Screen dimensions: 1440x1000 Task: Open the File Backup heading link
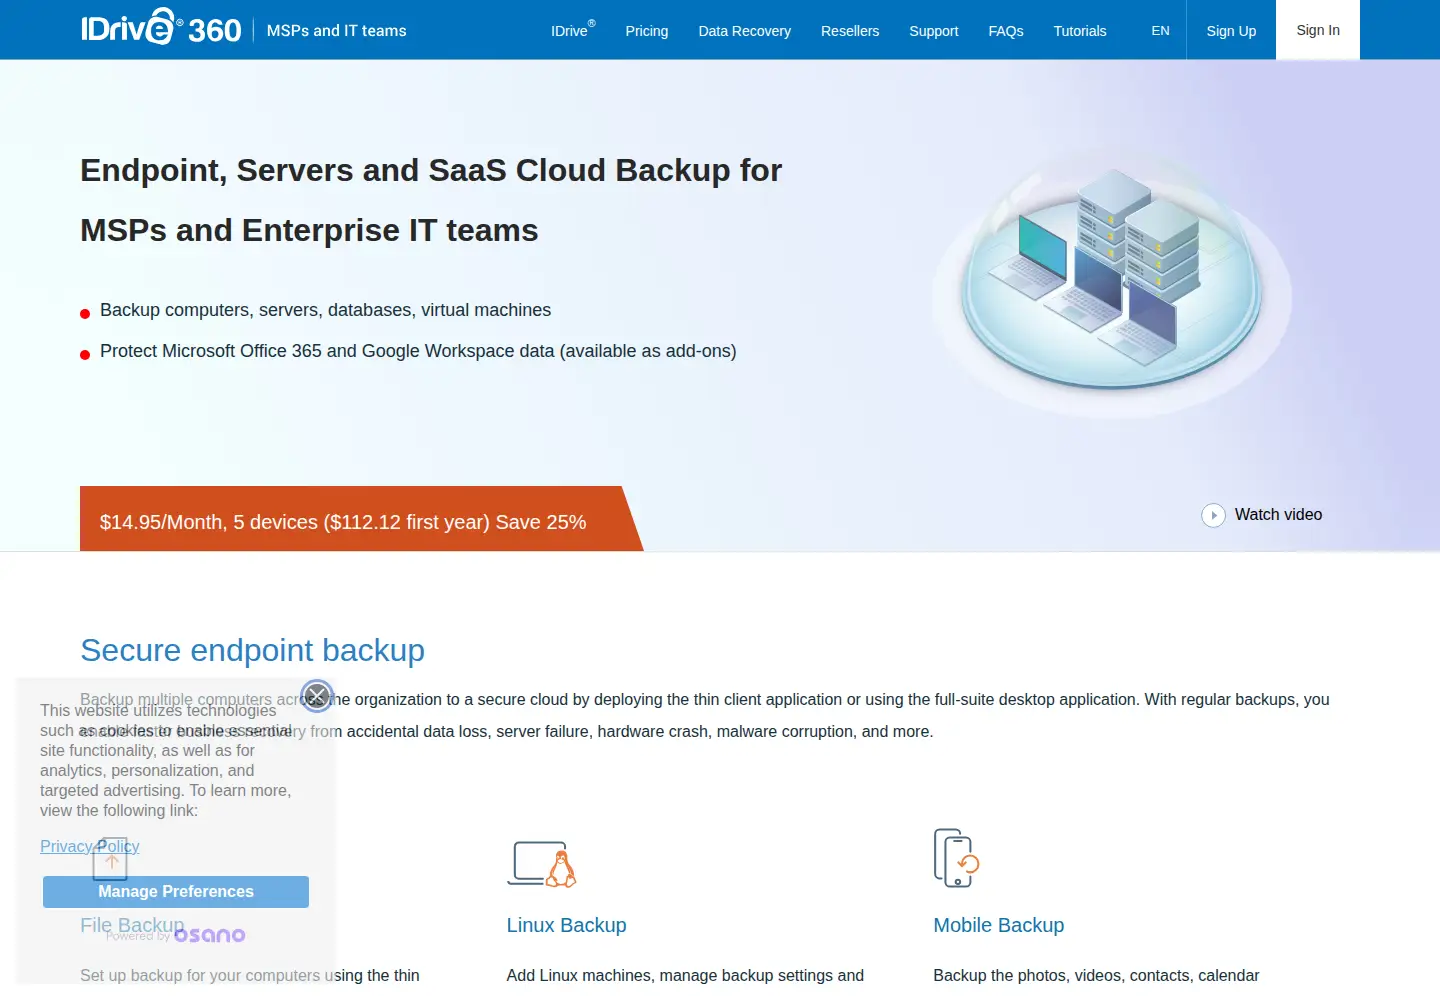point(132,925)
